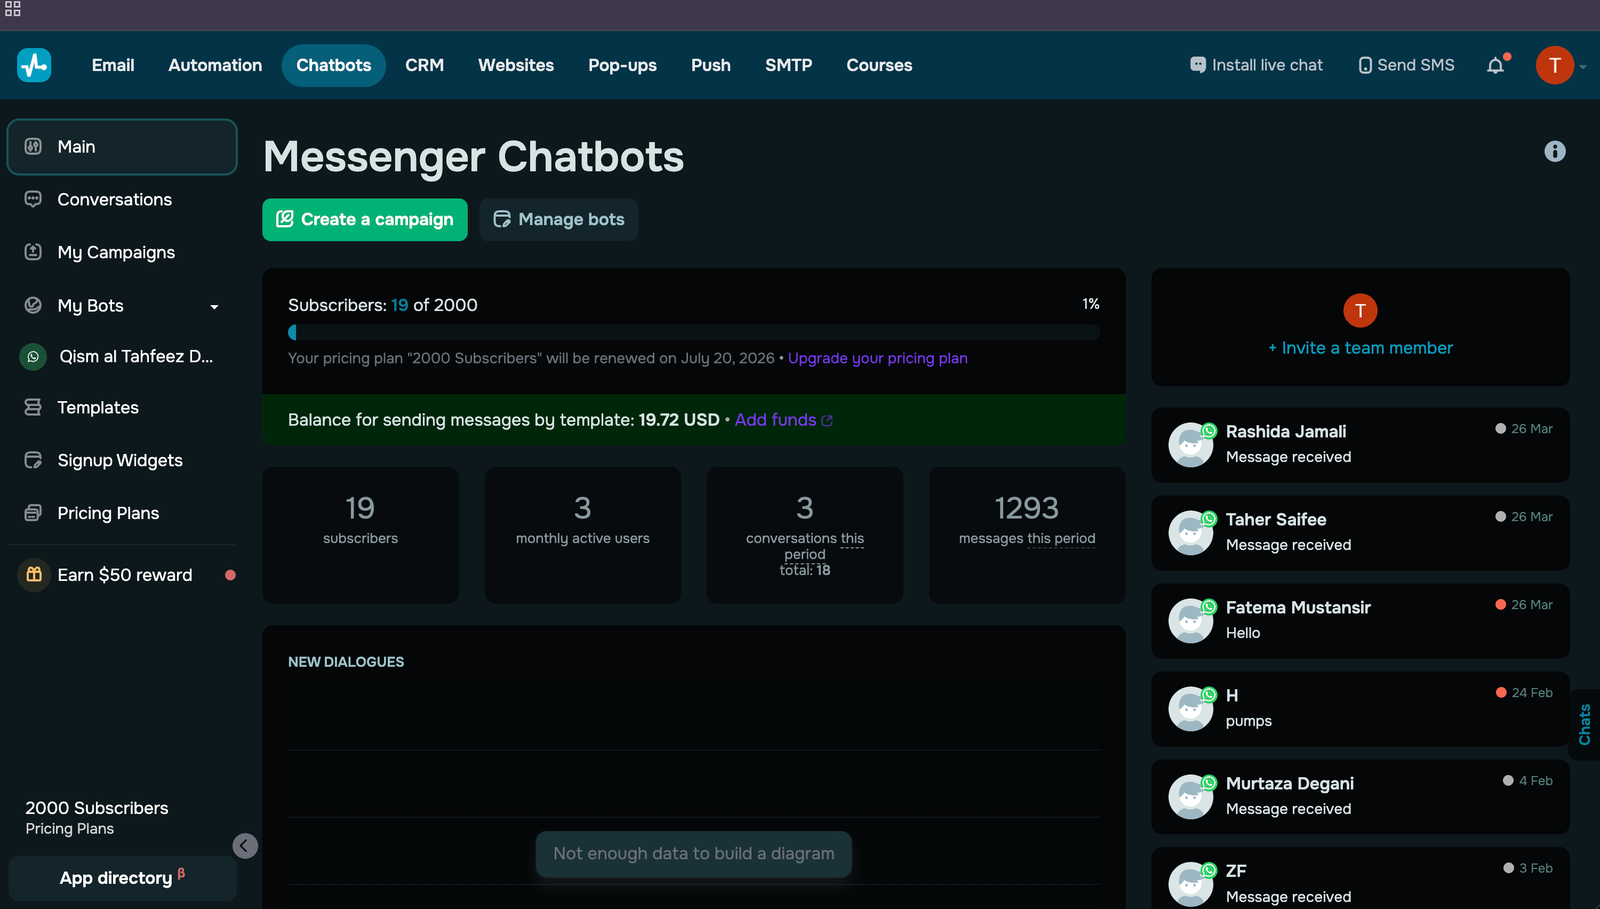
Task: Open the Pricing Plans icon
Action: click(33, 512)
